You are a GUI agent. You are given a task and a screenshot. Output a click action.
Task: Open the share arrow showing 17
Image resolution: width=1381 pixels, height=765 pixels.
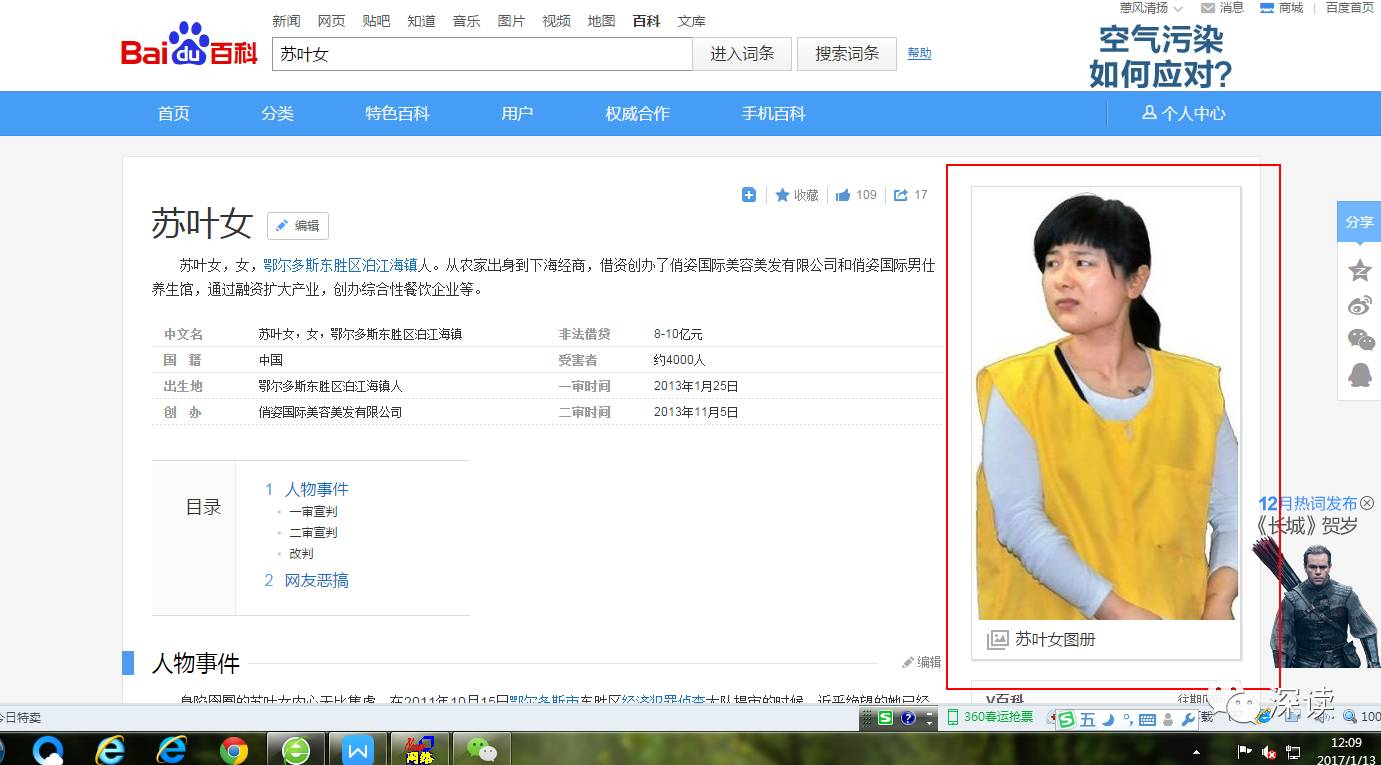click(911, 195)
